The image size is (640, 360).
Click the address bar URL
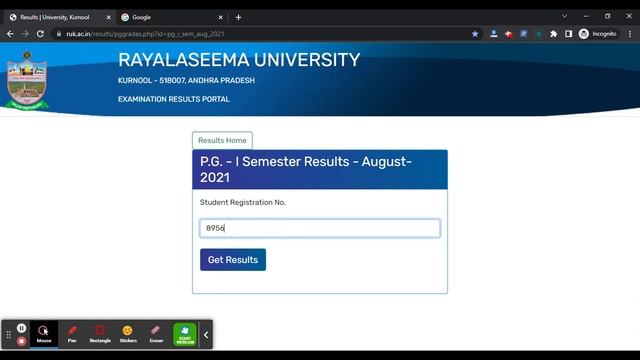(145, 34)
